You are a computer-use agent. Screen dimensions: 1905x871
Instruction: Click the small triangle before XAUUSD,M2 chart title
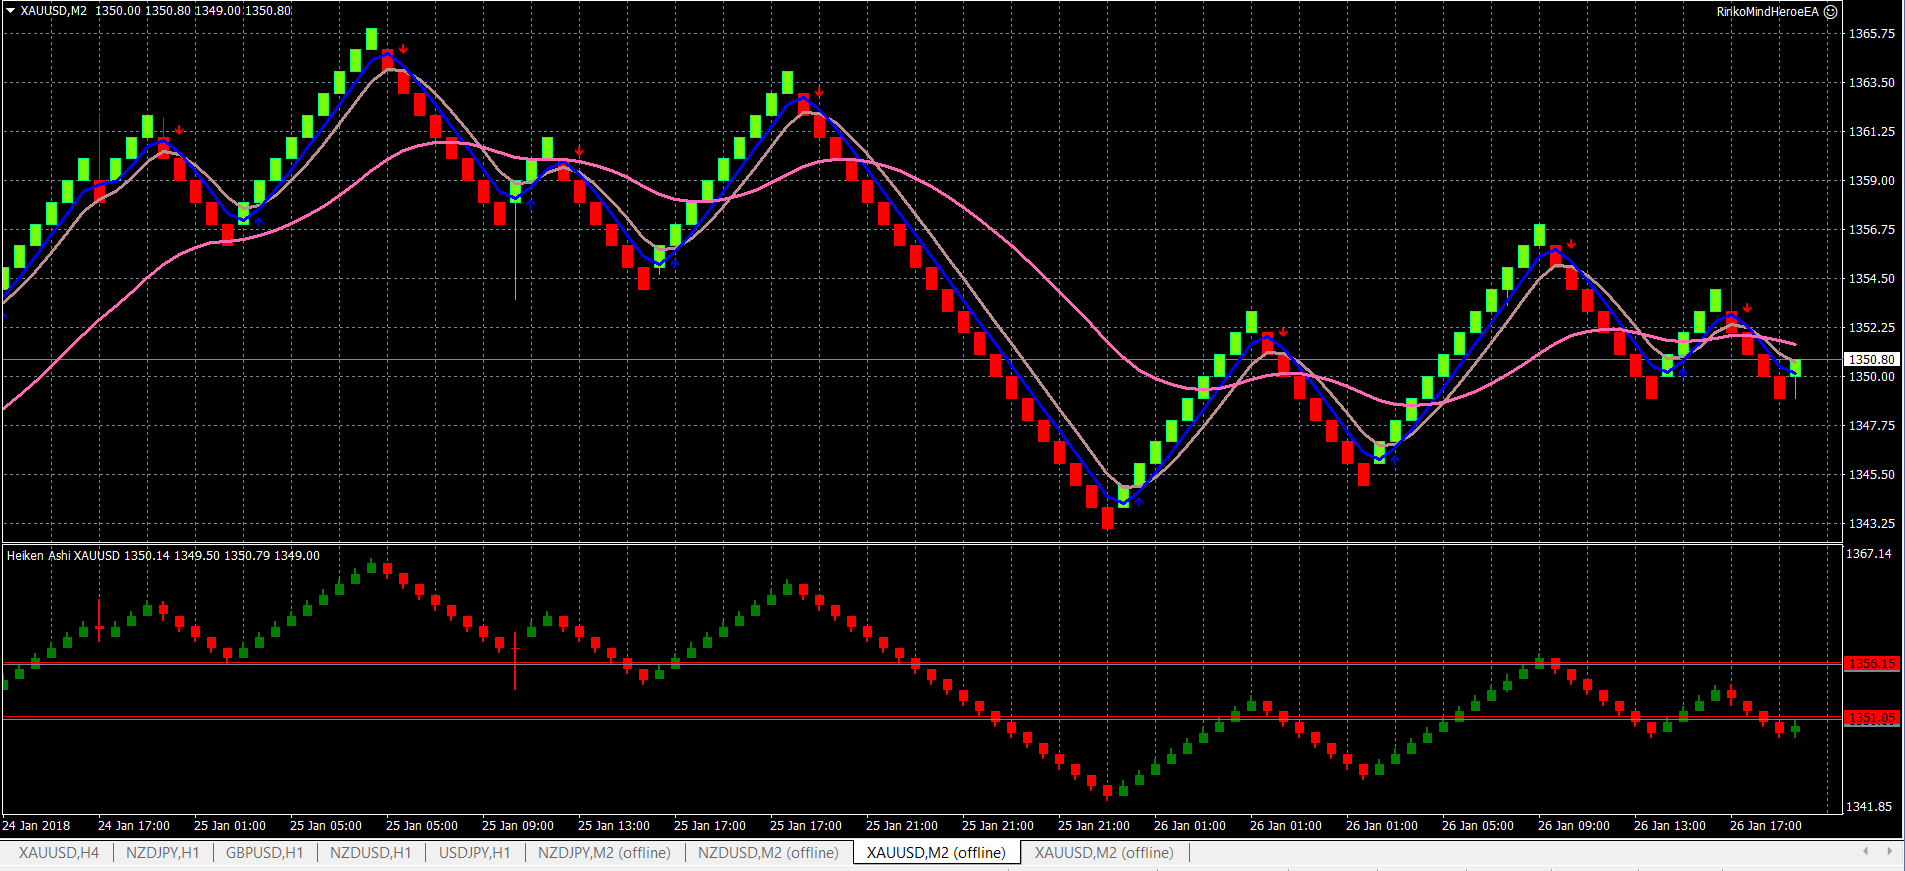point(10,11)
